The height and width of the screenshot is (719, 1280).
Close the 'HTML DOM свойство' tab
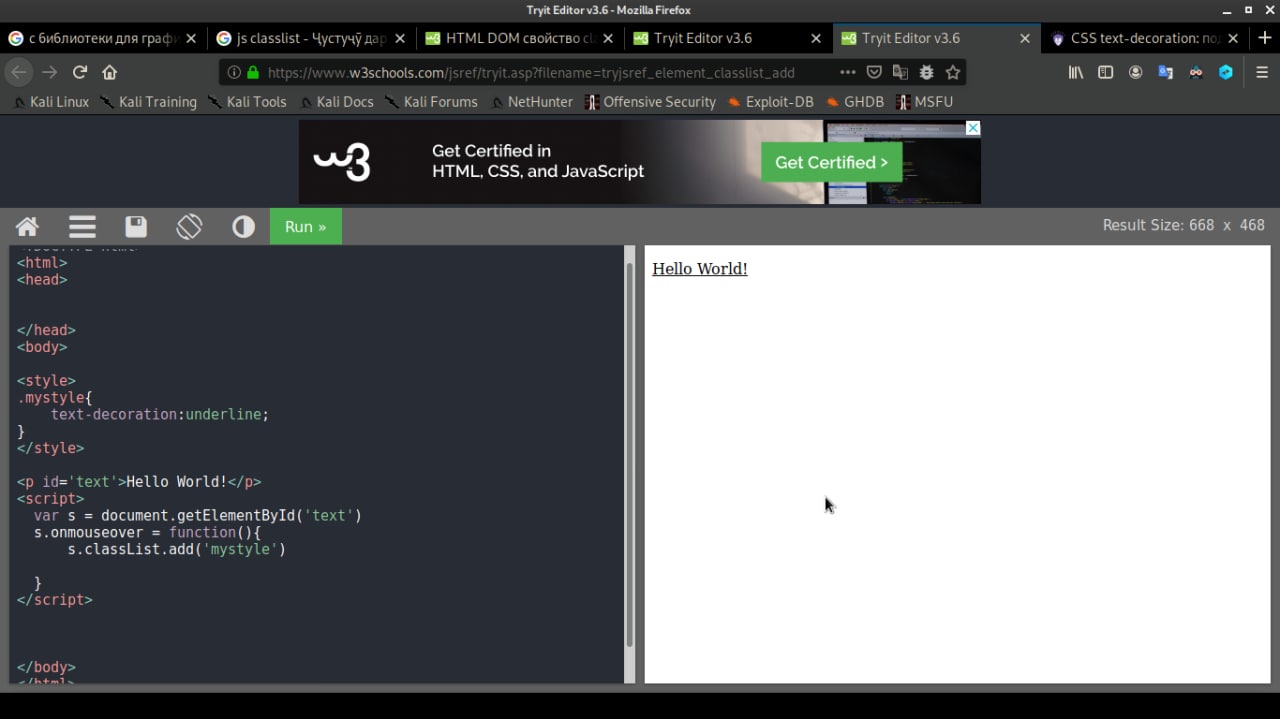click(608, 38)
